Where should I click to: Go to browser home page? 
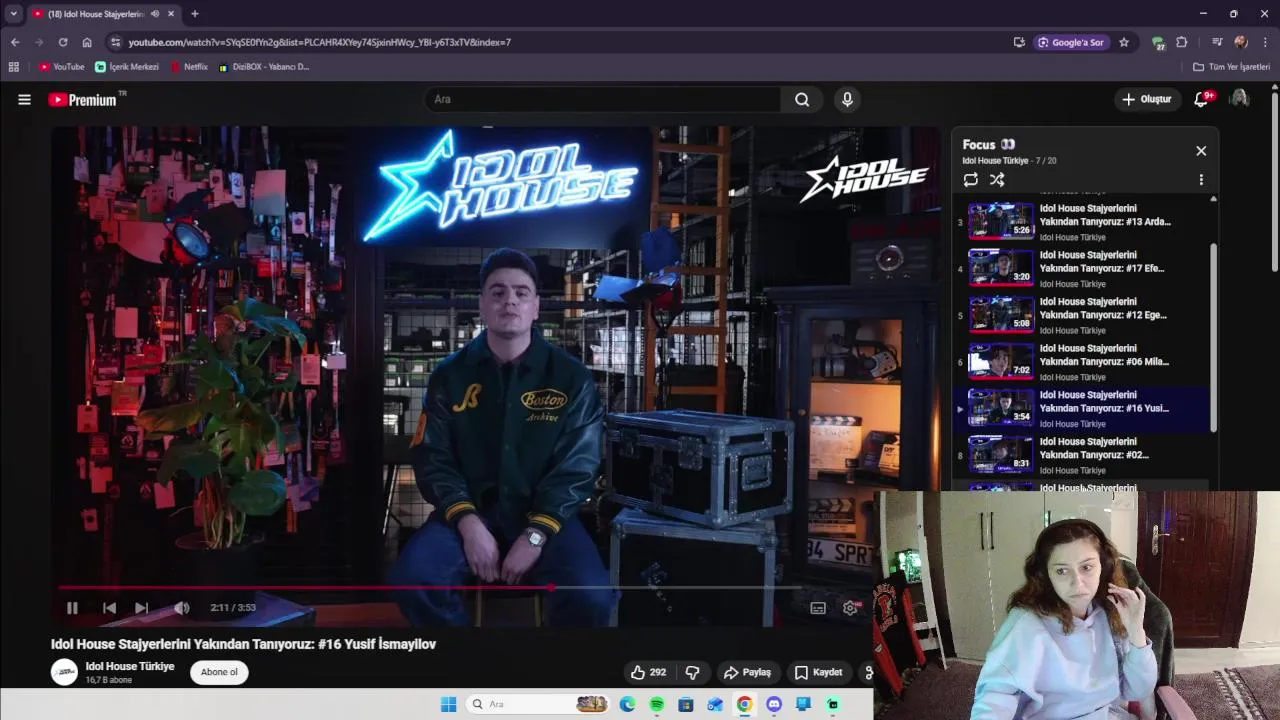[87, 42]
